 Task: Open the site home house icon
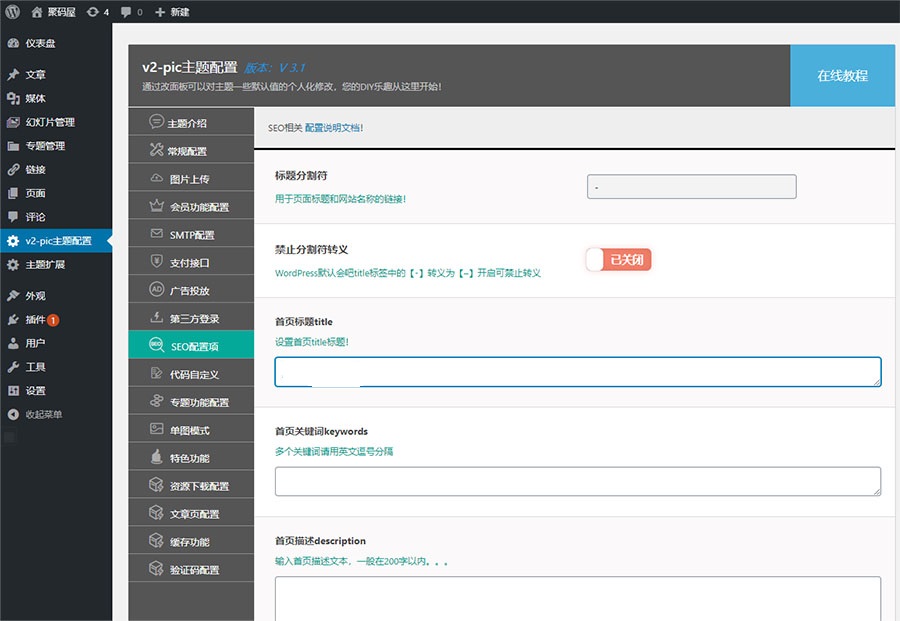click(x=37, y=11)
